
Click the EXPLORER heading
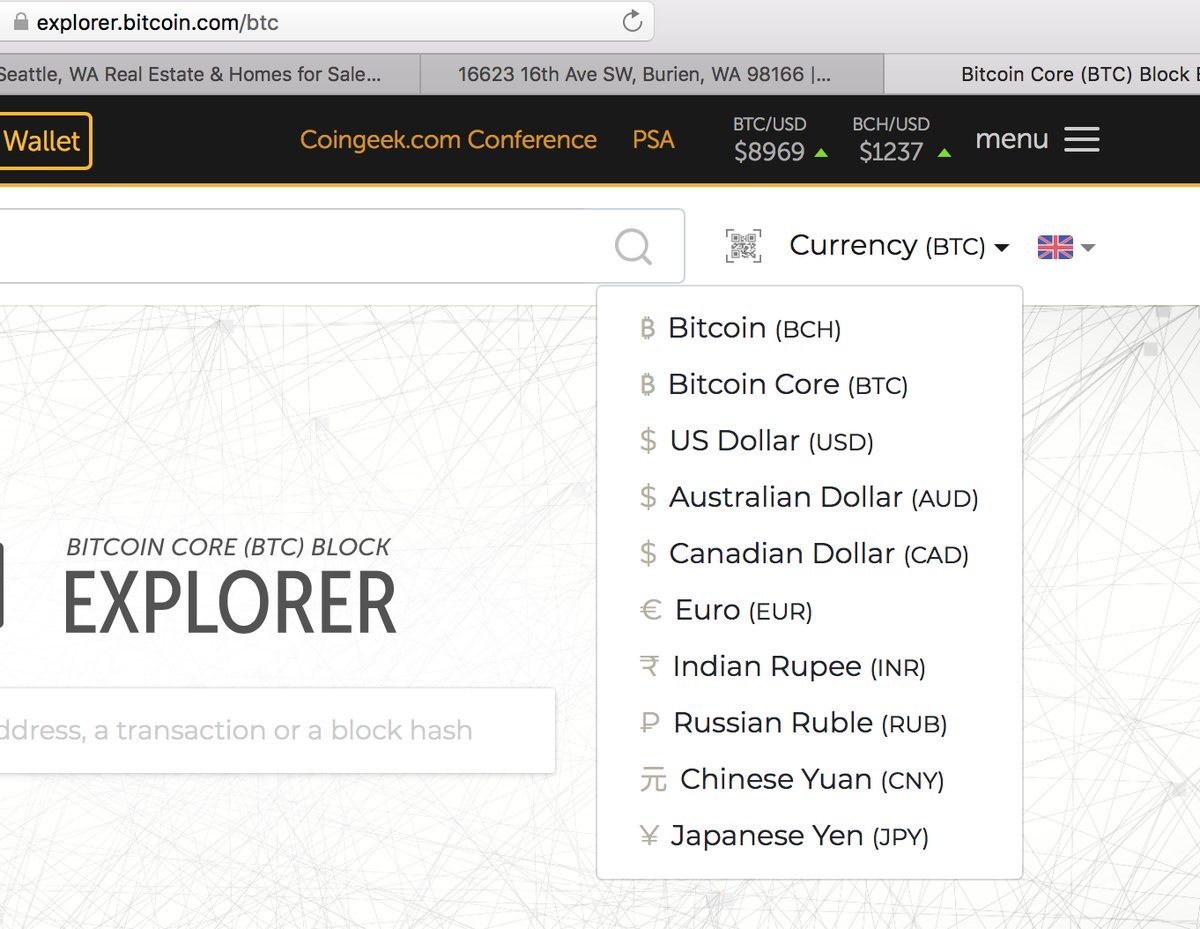point(230,603)
